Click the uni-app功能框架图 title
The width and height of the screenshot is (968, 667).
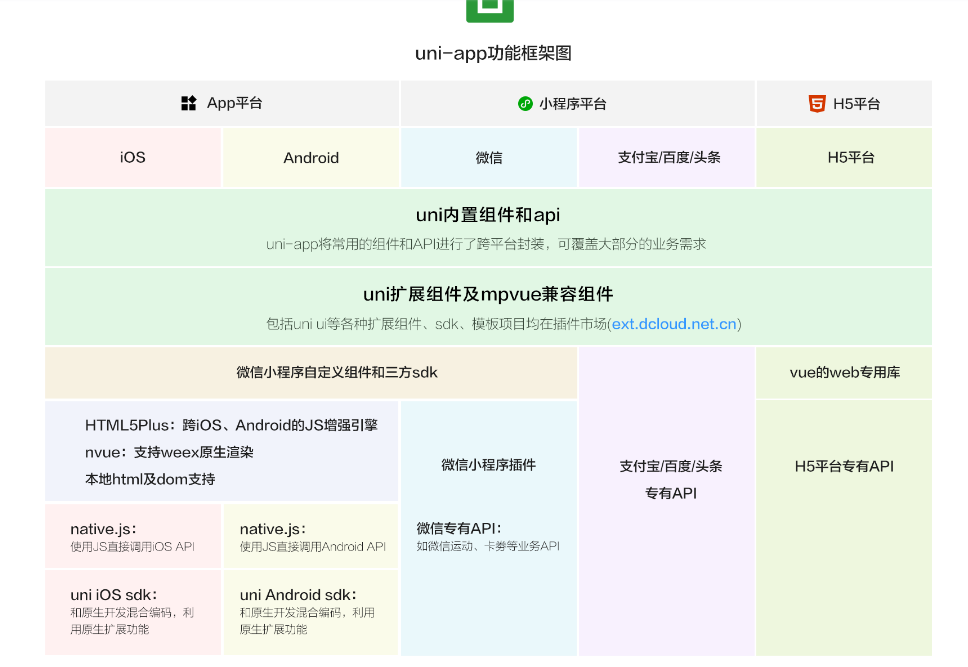[x=493, y=53]
